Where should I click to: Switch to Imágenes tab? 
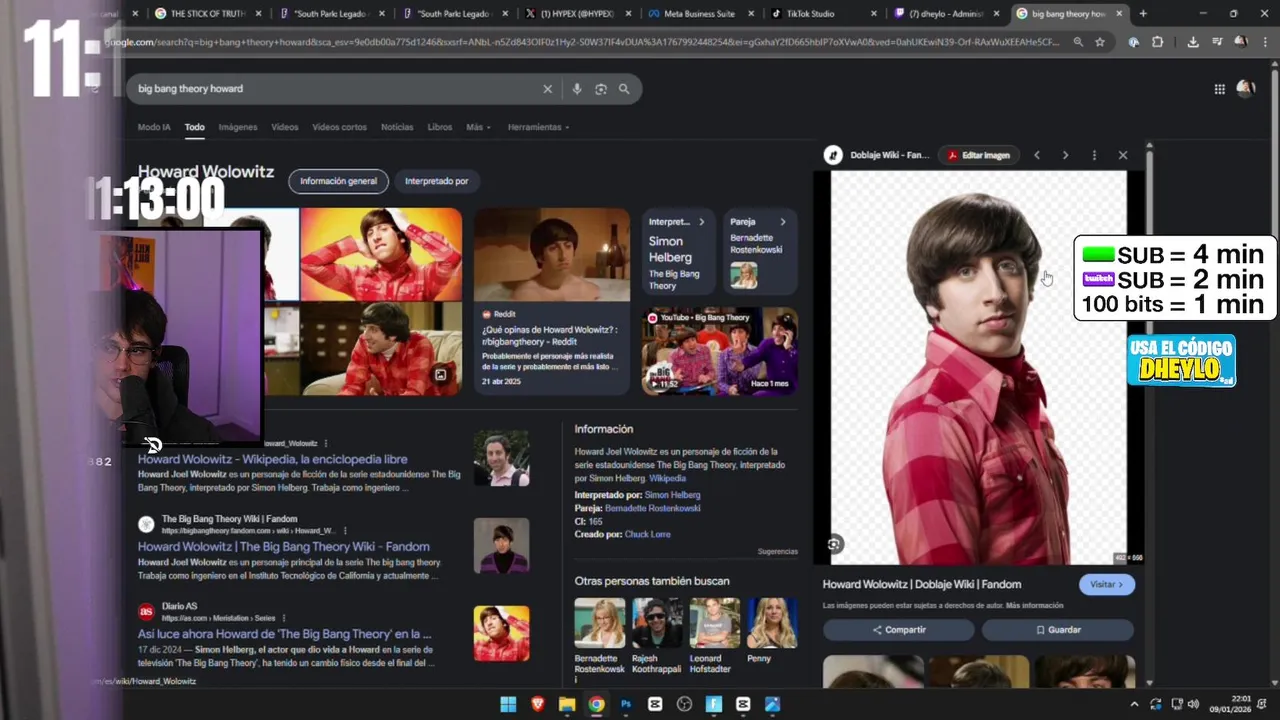click(x=238, y=127)
